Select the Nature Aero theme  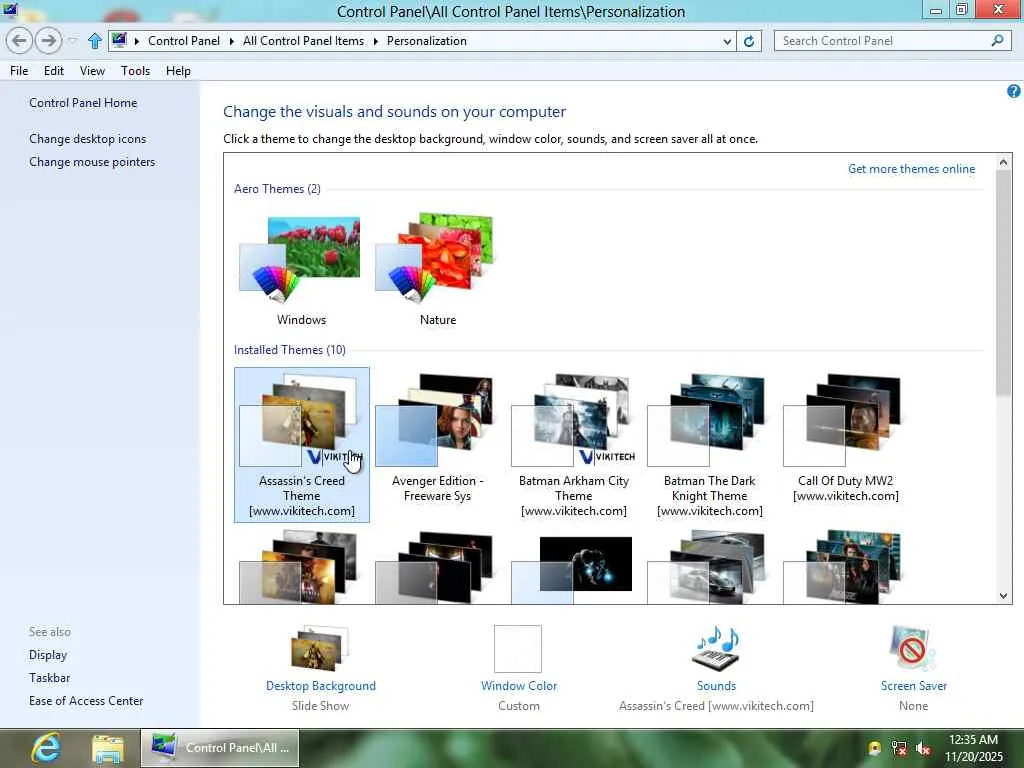(x=438, y=270)
